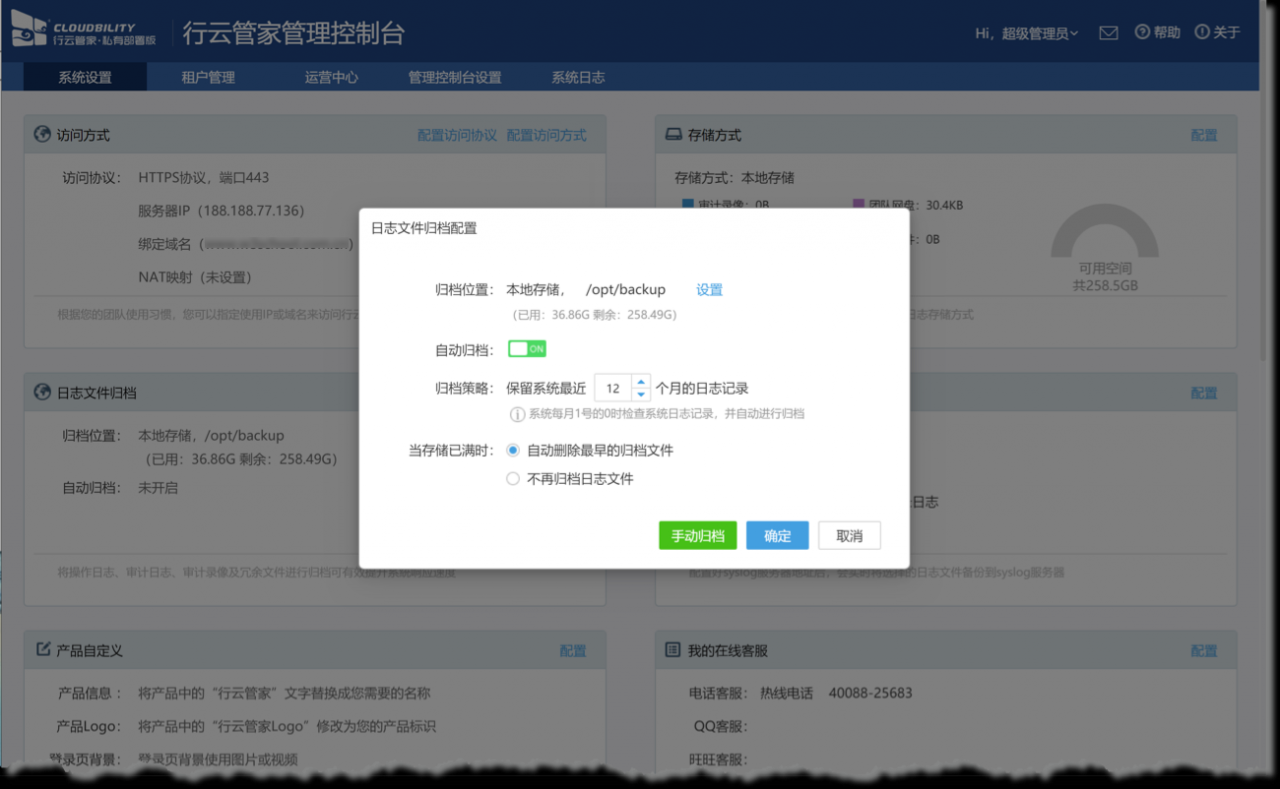Click the green 手动归档 button
Image resolution: width=1280 pixels, height=789 pixels.
pos(698,536)
